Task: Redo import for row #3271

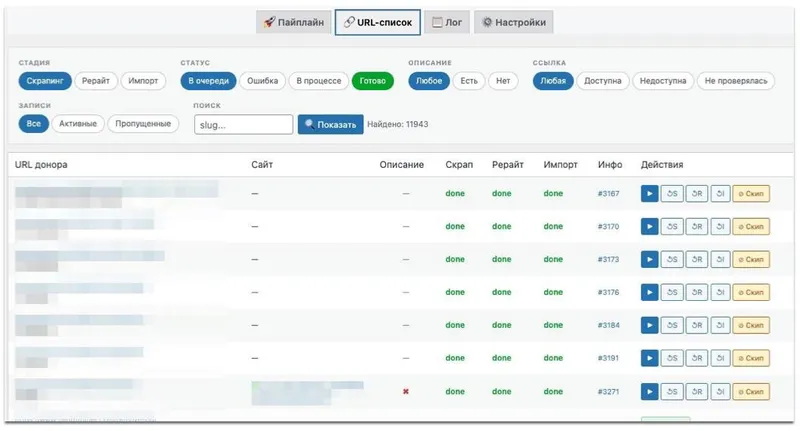Action: [x=720, y=392]
